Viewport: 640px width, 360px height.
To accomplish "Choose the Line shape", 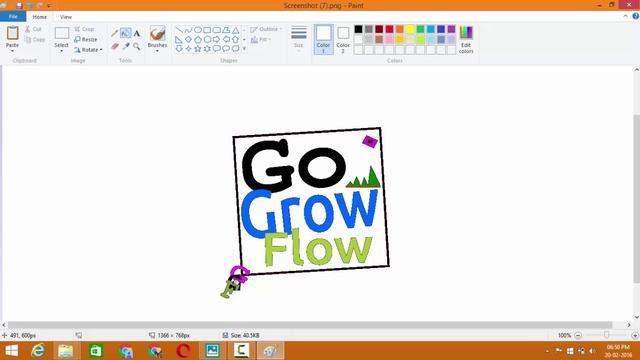I will (179, 30).
